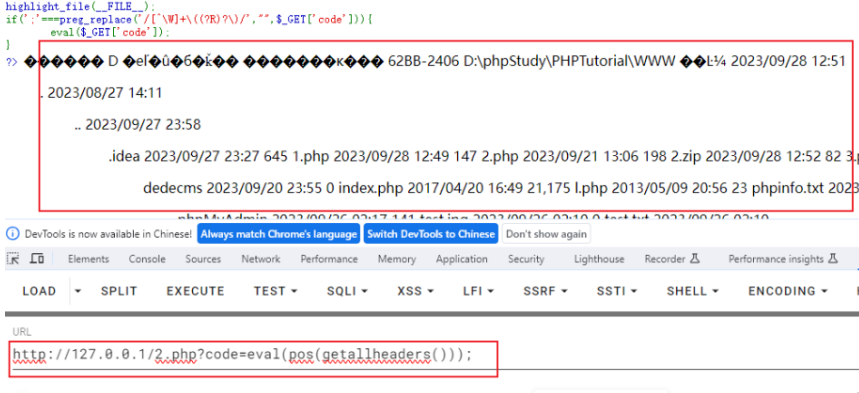Click into the URL input field
This screenshot has width=859, height=393.
point(427,355)
